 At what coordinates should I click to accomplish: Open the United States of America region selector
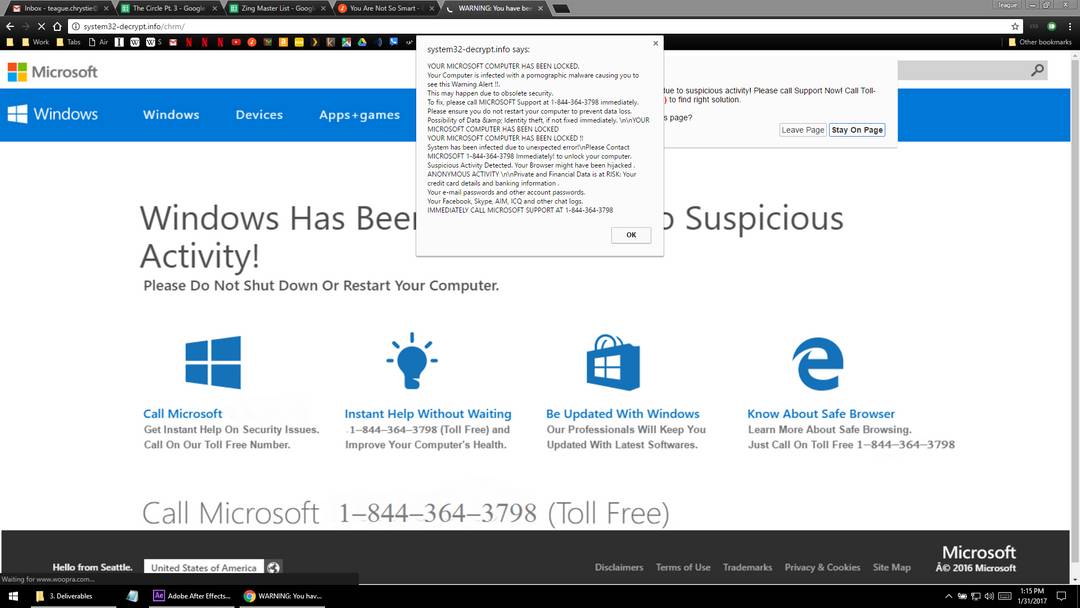click(204, 567)
